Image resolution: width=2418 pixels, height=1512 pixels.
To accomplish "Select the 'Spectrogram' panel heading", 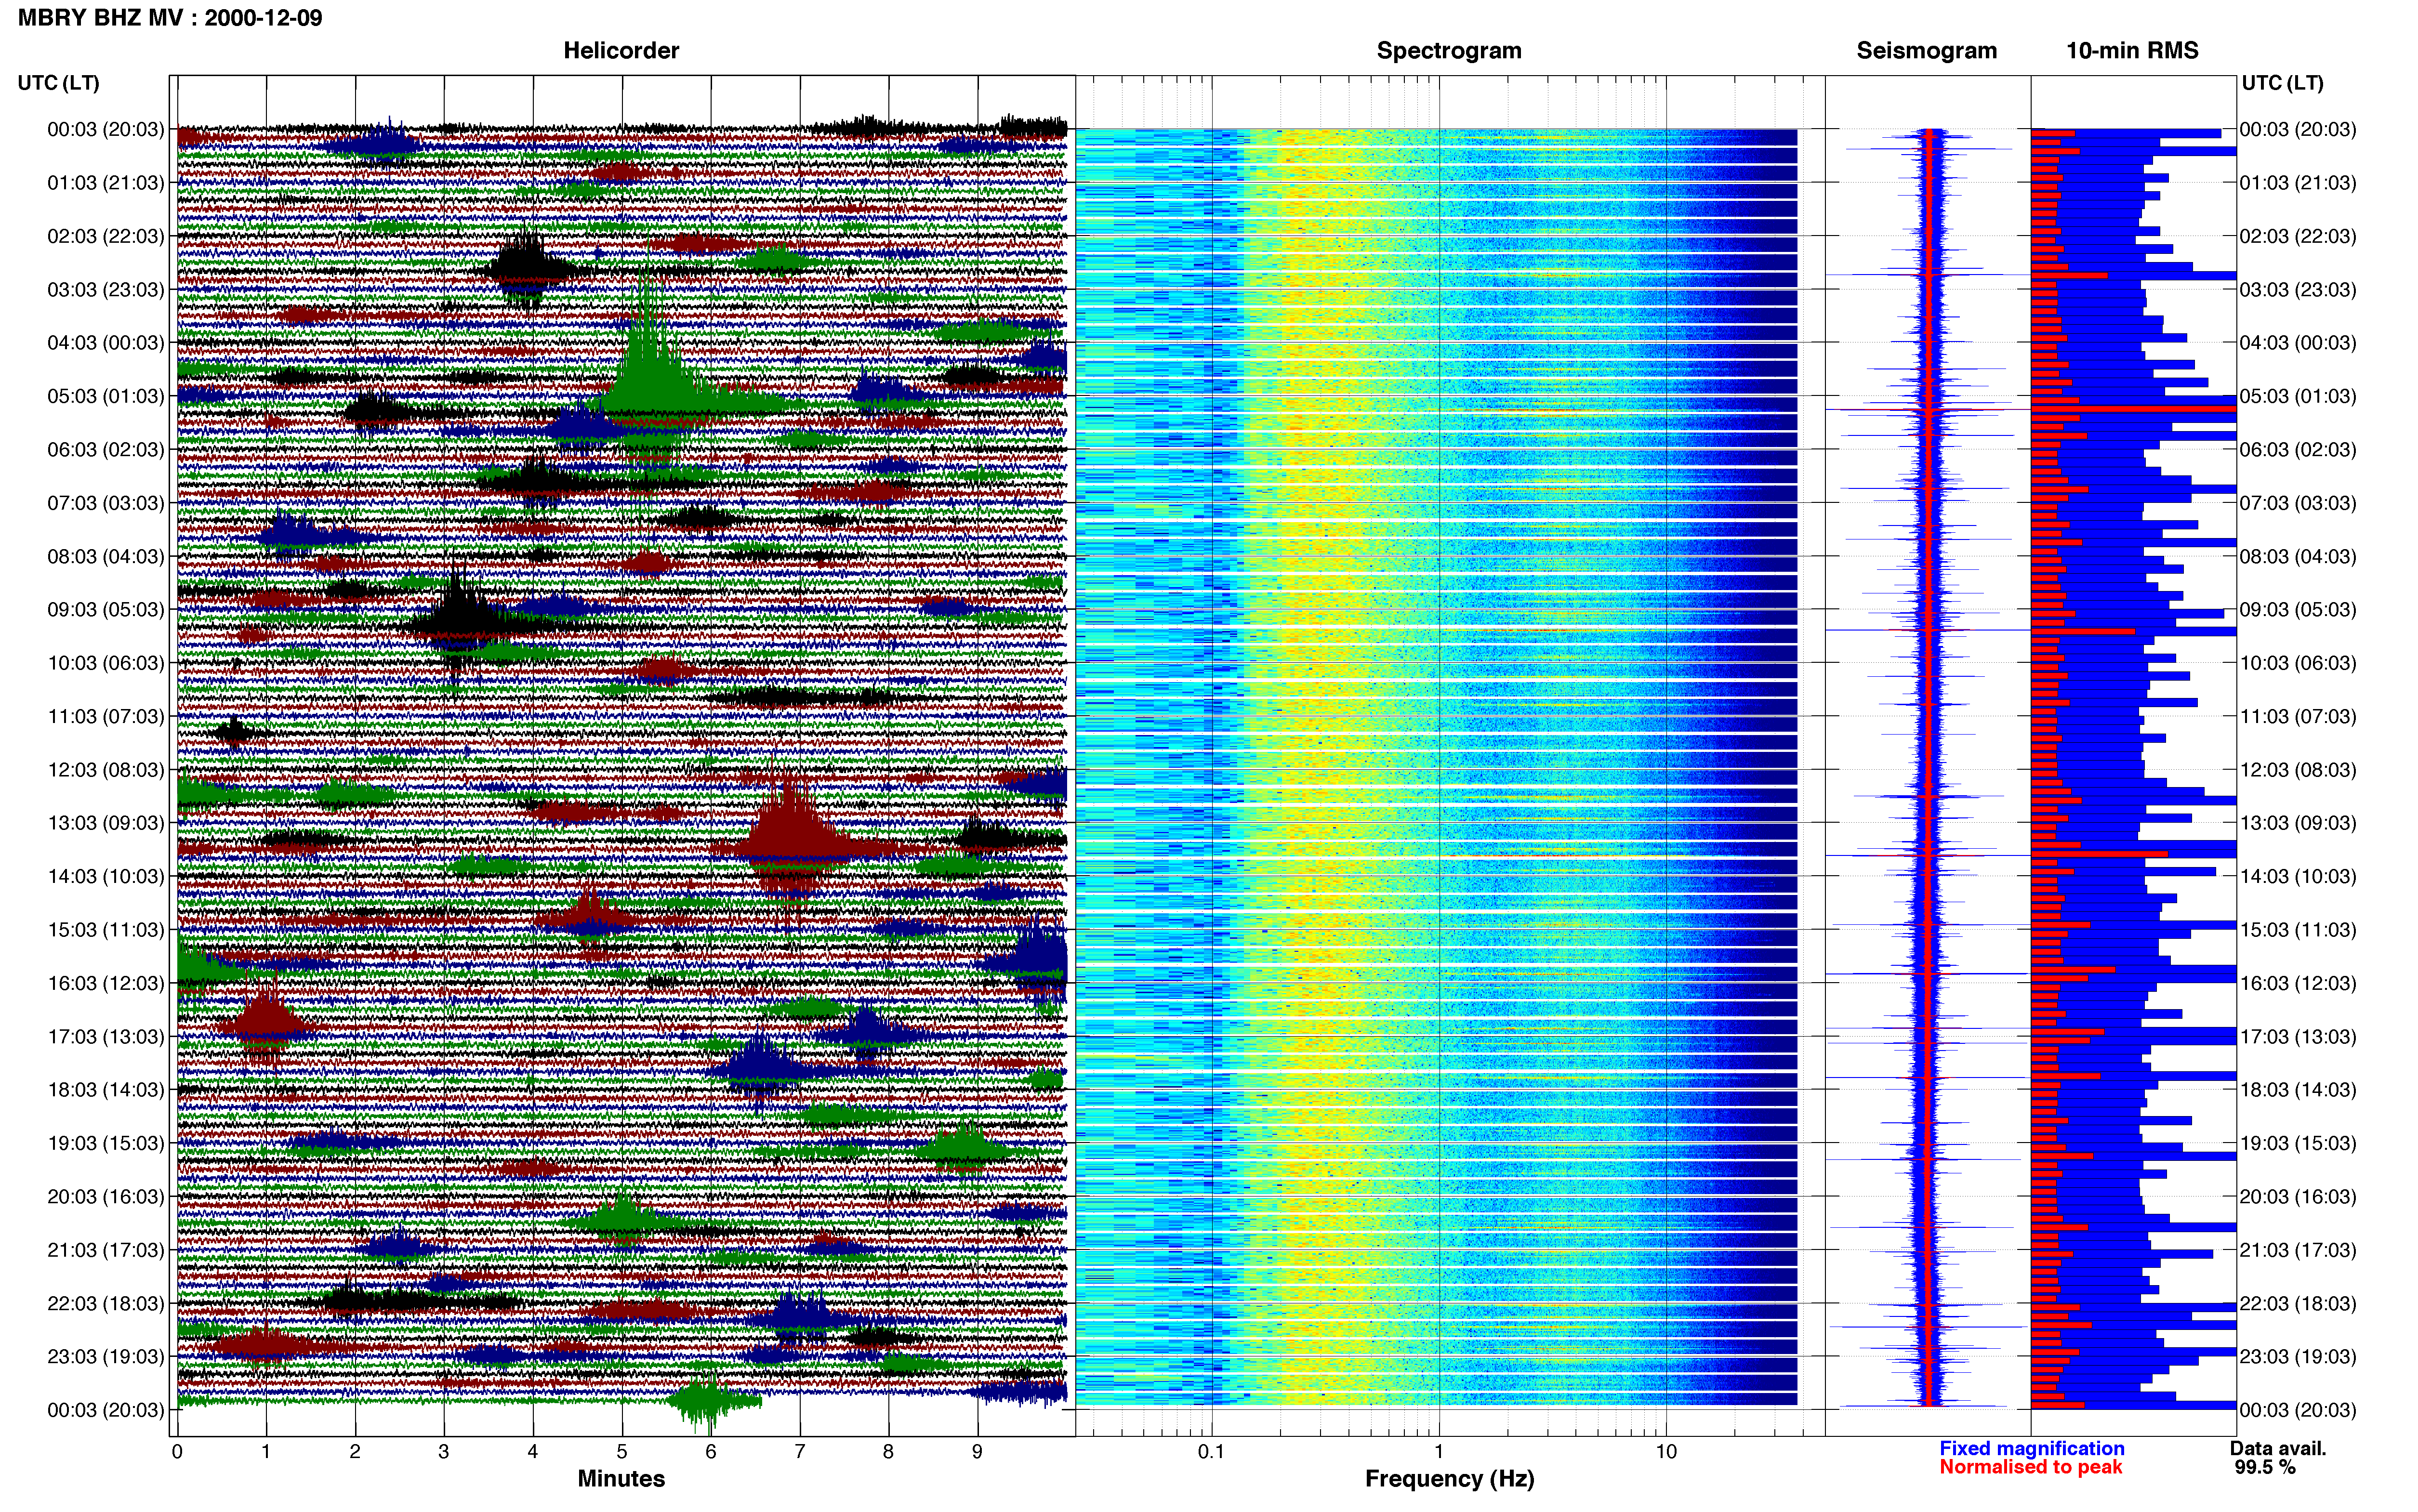I will [1449, 51].
